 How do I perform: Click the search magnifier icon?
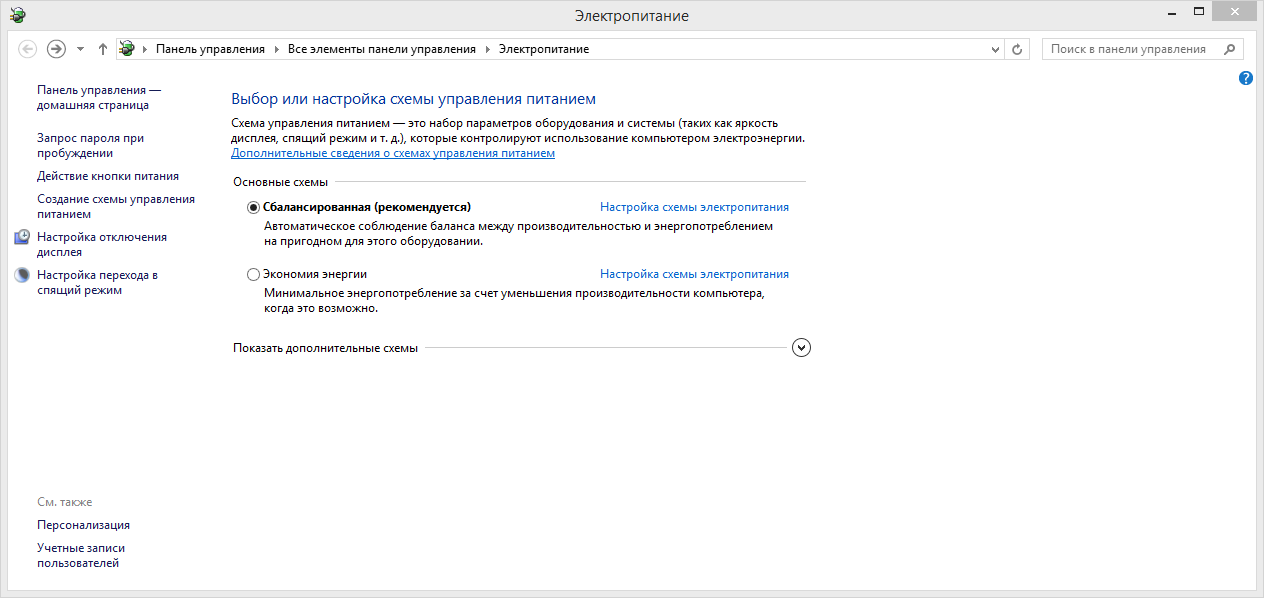point(1230,49)
